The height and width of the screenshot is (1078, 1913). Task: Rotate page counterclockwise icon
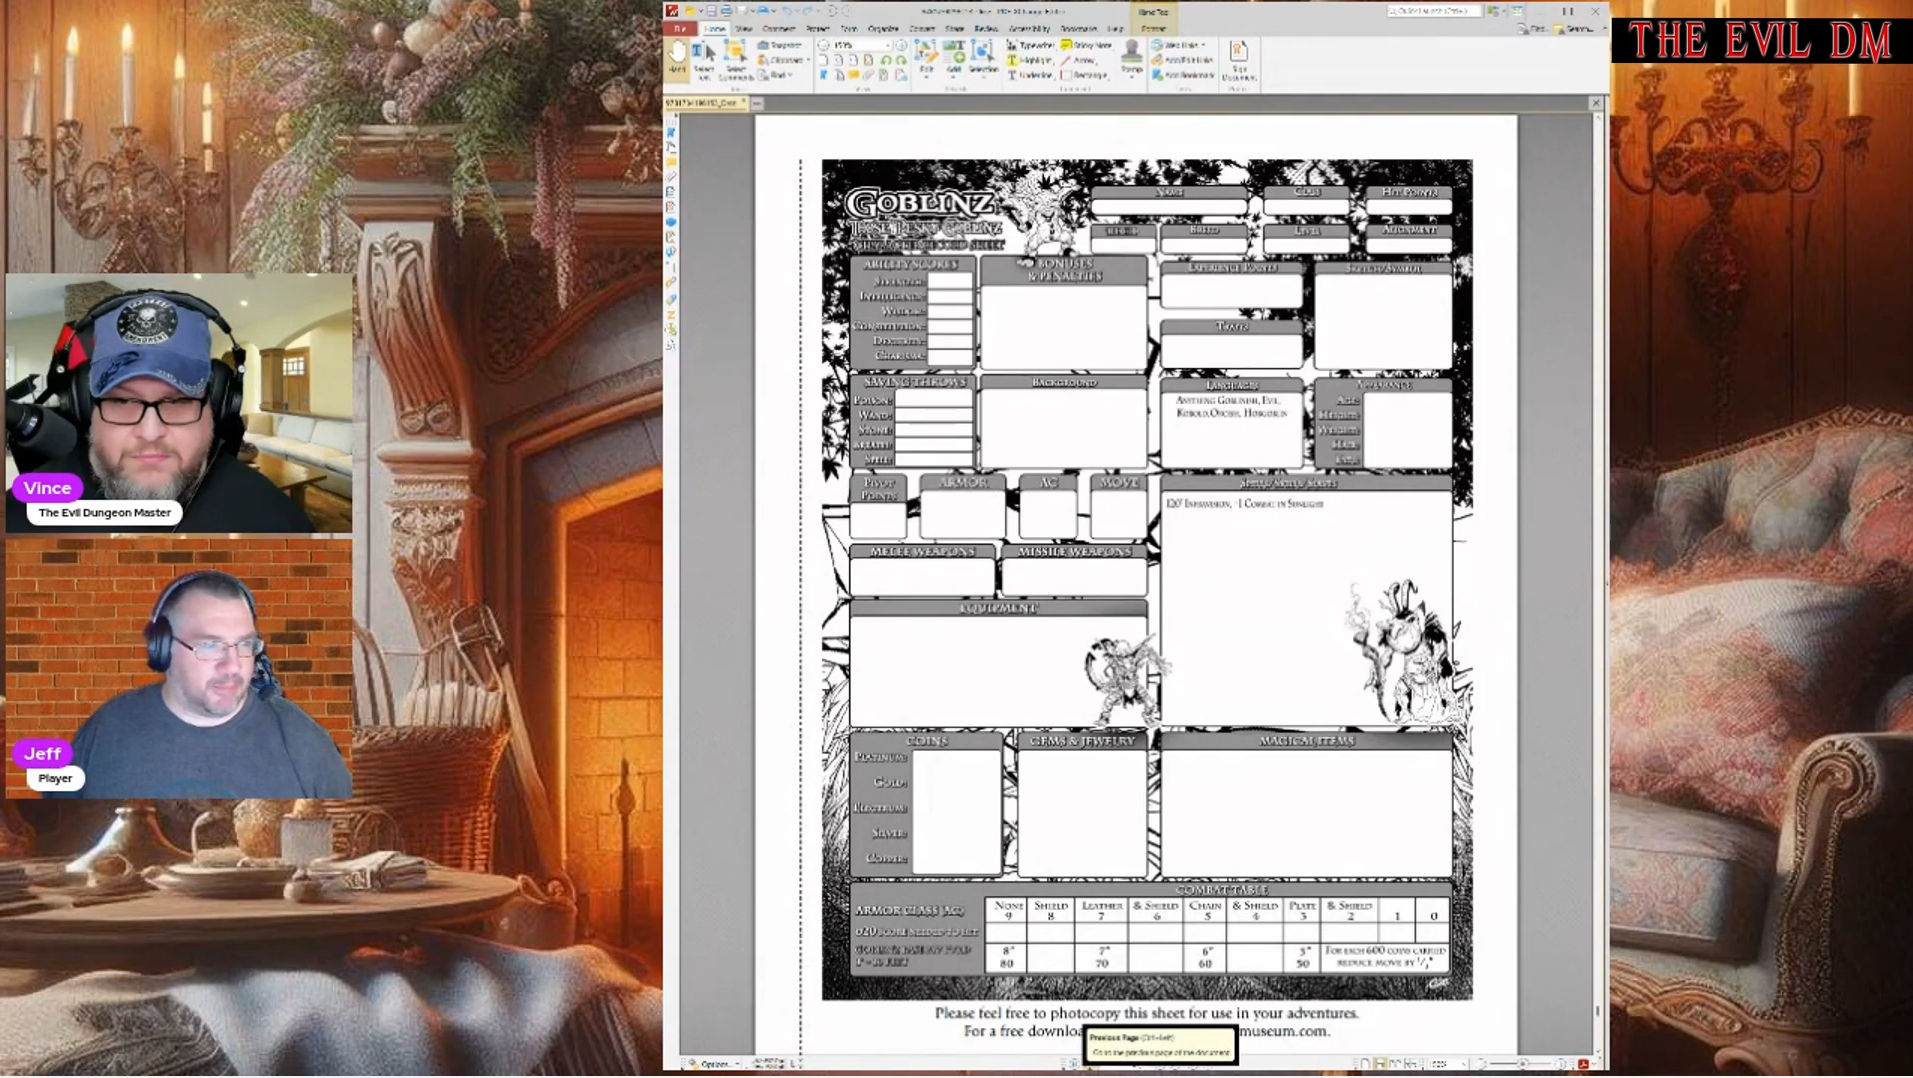tap(886, 61)
